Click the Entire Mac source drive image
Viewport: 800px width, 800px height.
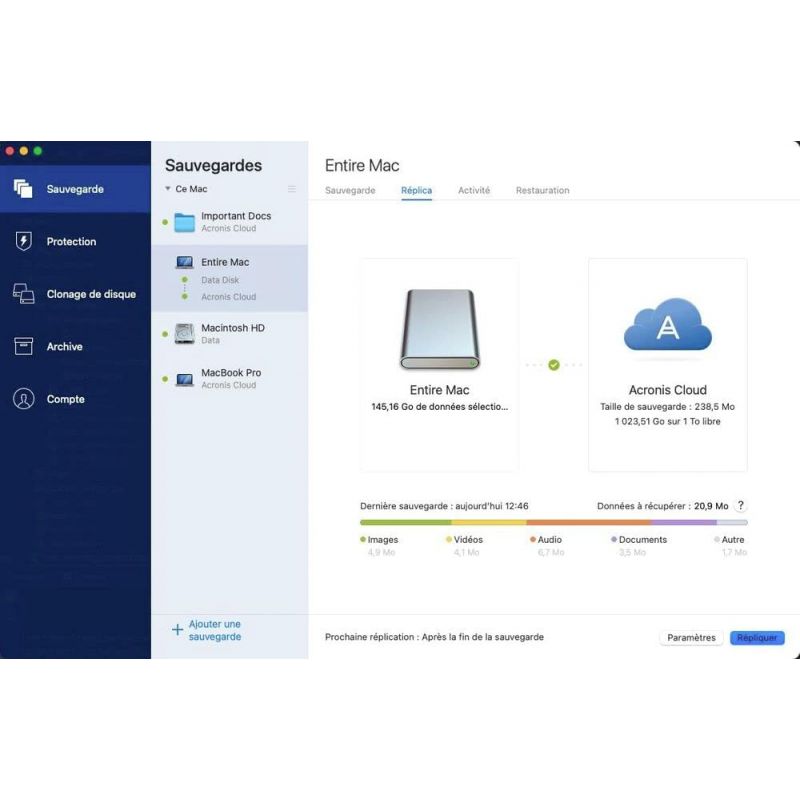[439, 330]
